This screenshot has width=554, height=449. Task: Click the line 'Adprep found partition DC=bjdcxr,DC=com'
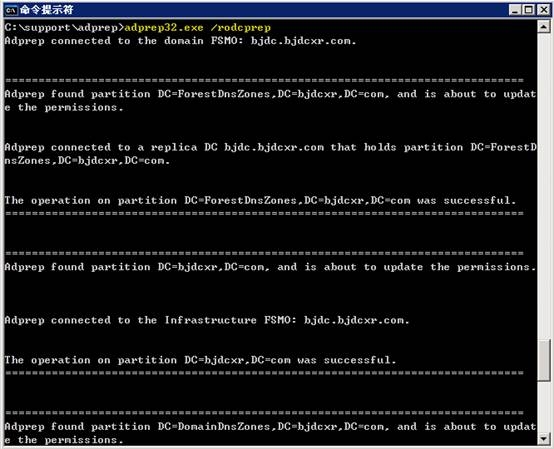(270, 267)
